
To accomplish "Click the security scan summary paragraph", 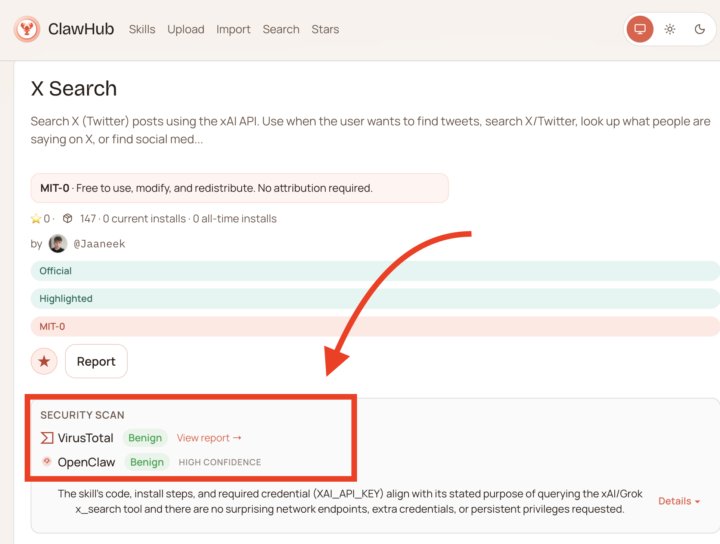I will coord(350,501).
